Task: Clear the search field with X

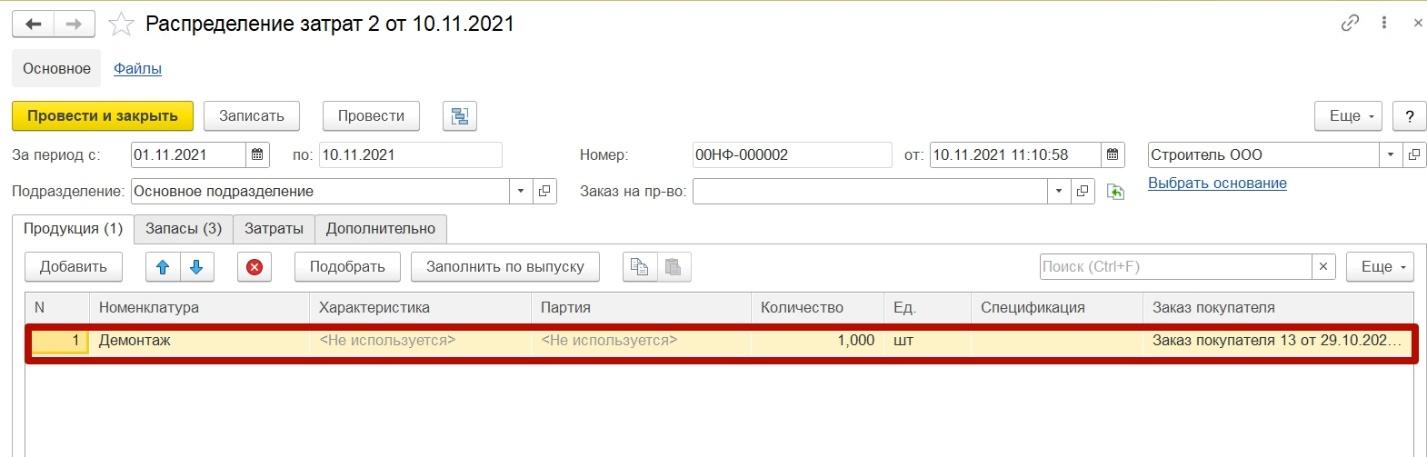Action: pos(1324,267)
